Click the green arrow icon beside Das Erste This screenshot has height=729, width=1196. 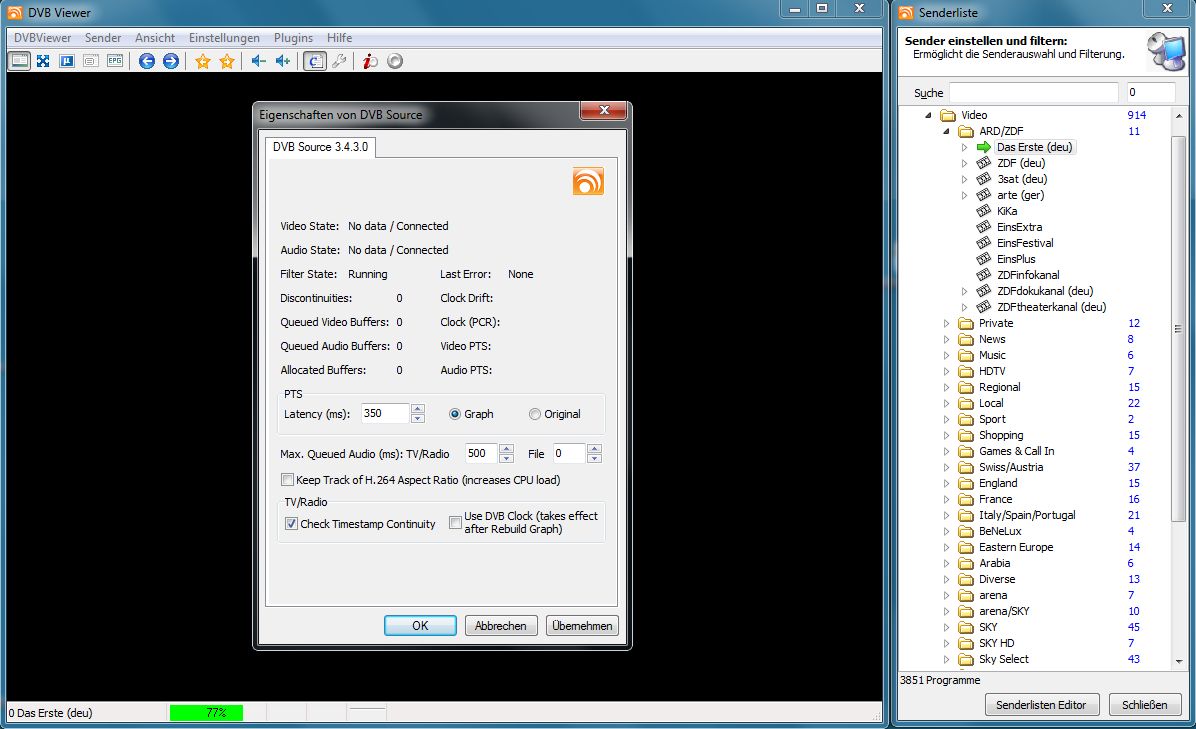pyautogui.click(x=984, y=147)
